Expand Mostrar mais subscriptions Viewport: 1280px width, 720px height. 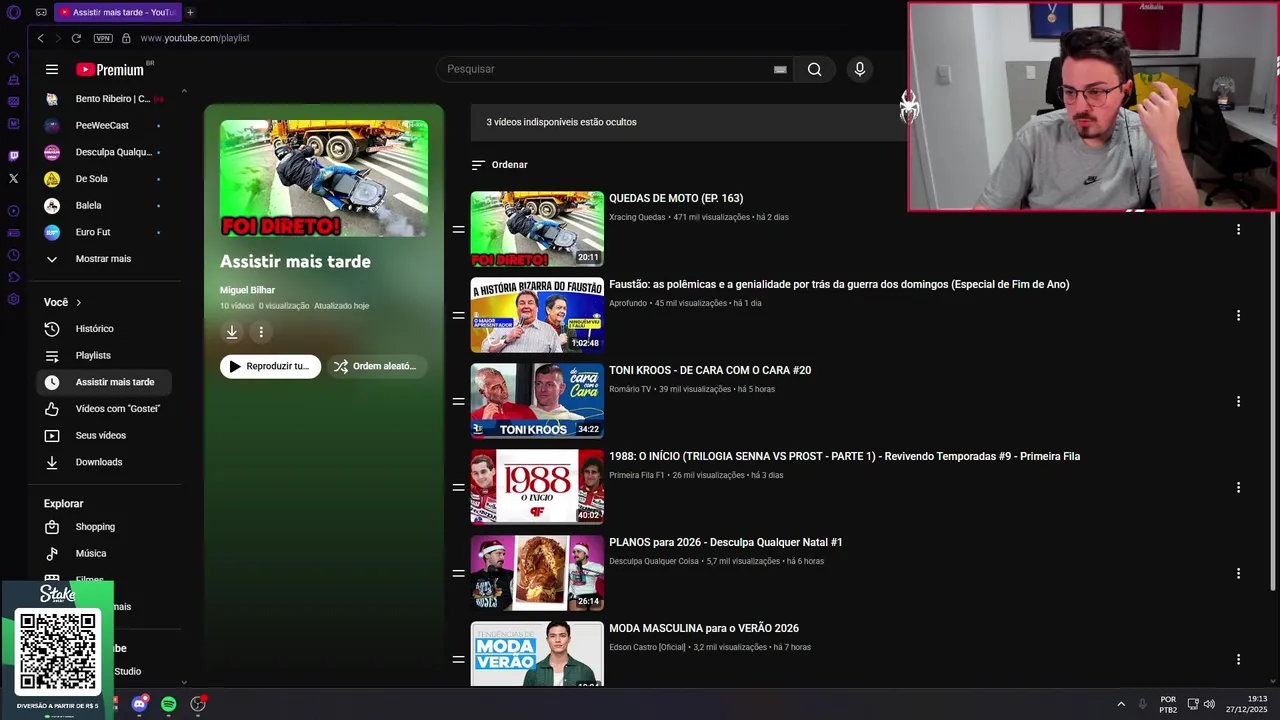105,259
